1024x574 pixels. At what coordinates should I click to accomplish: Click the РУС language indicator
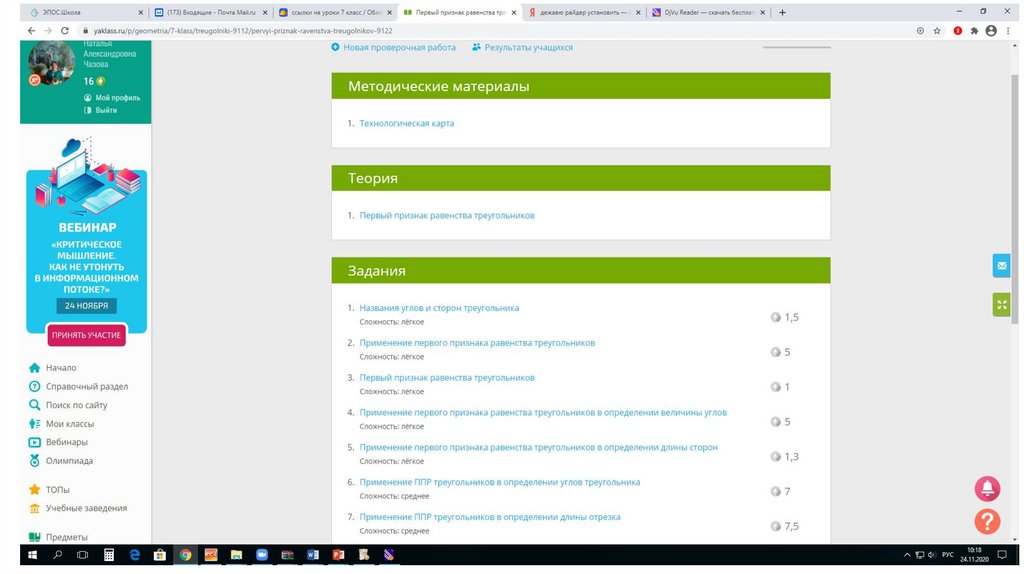click(x=948, y=555)
